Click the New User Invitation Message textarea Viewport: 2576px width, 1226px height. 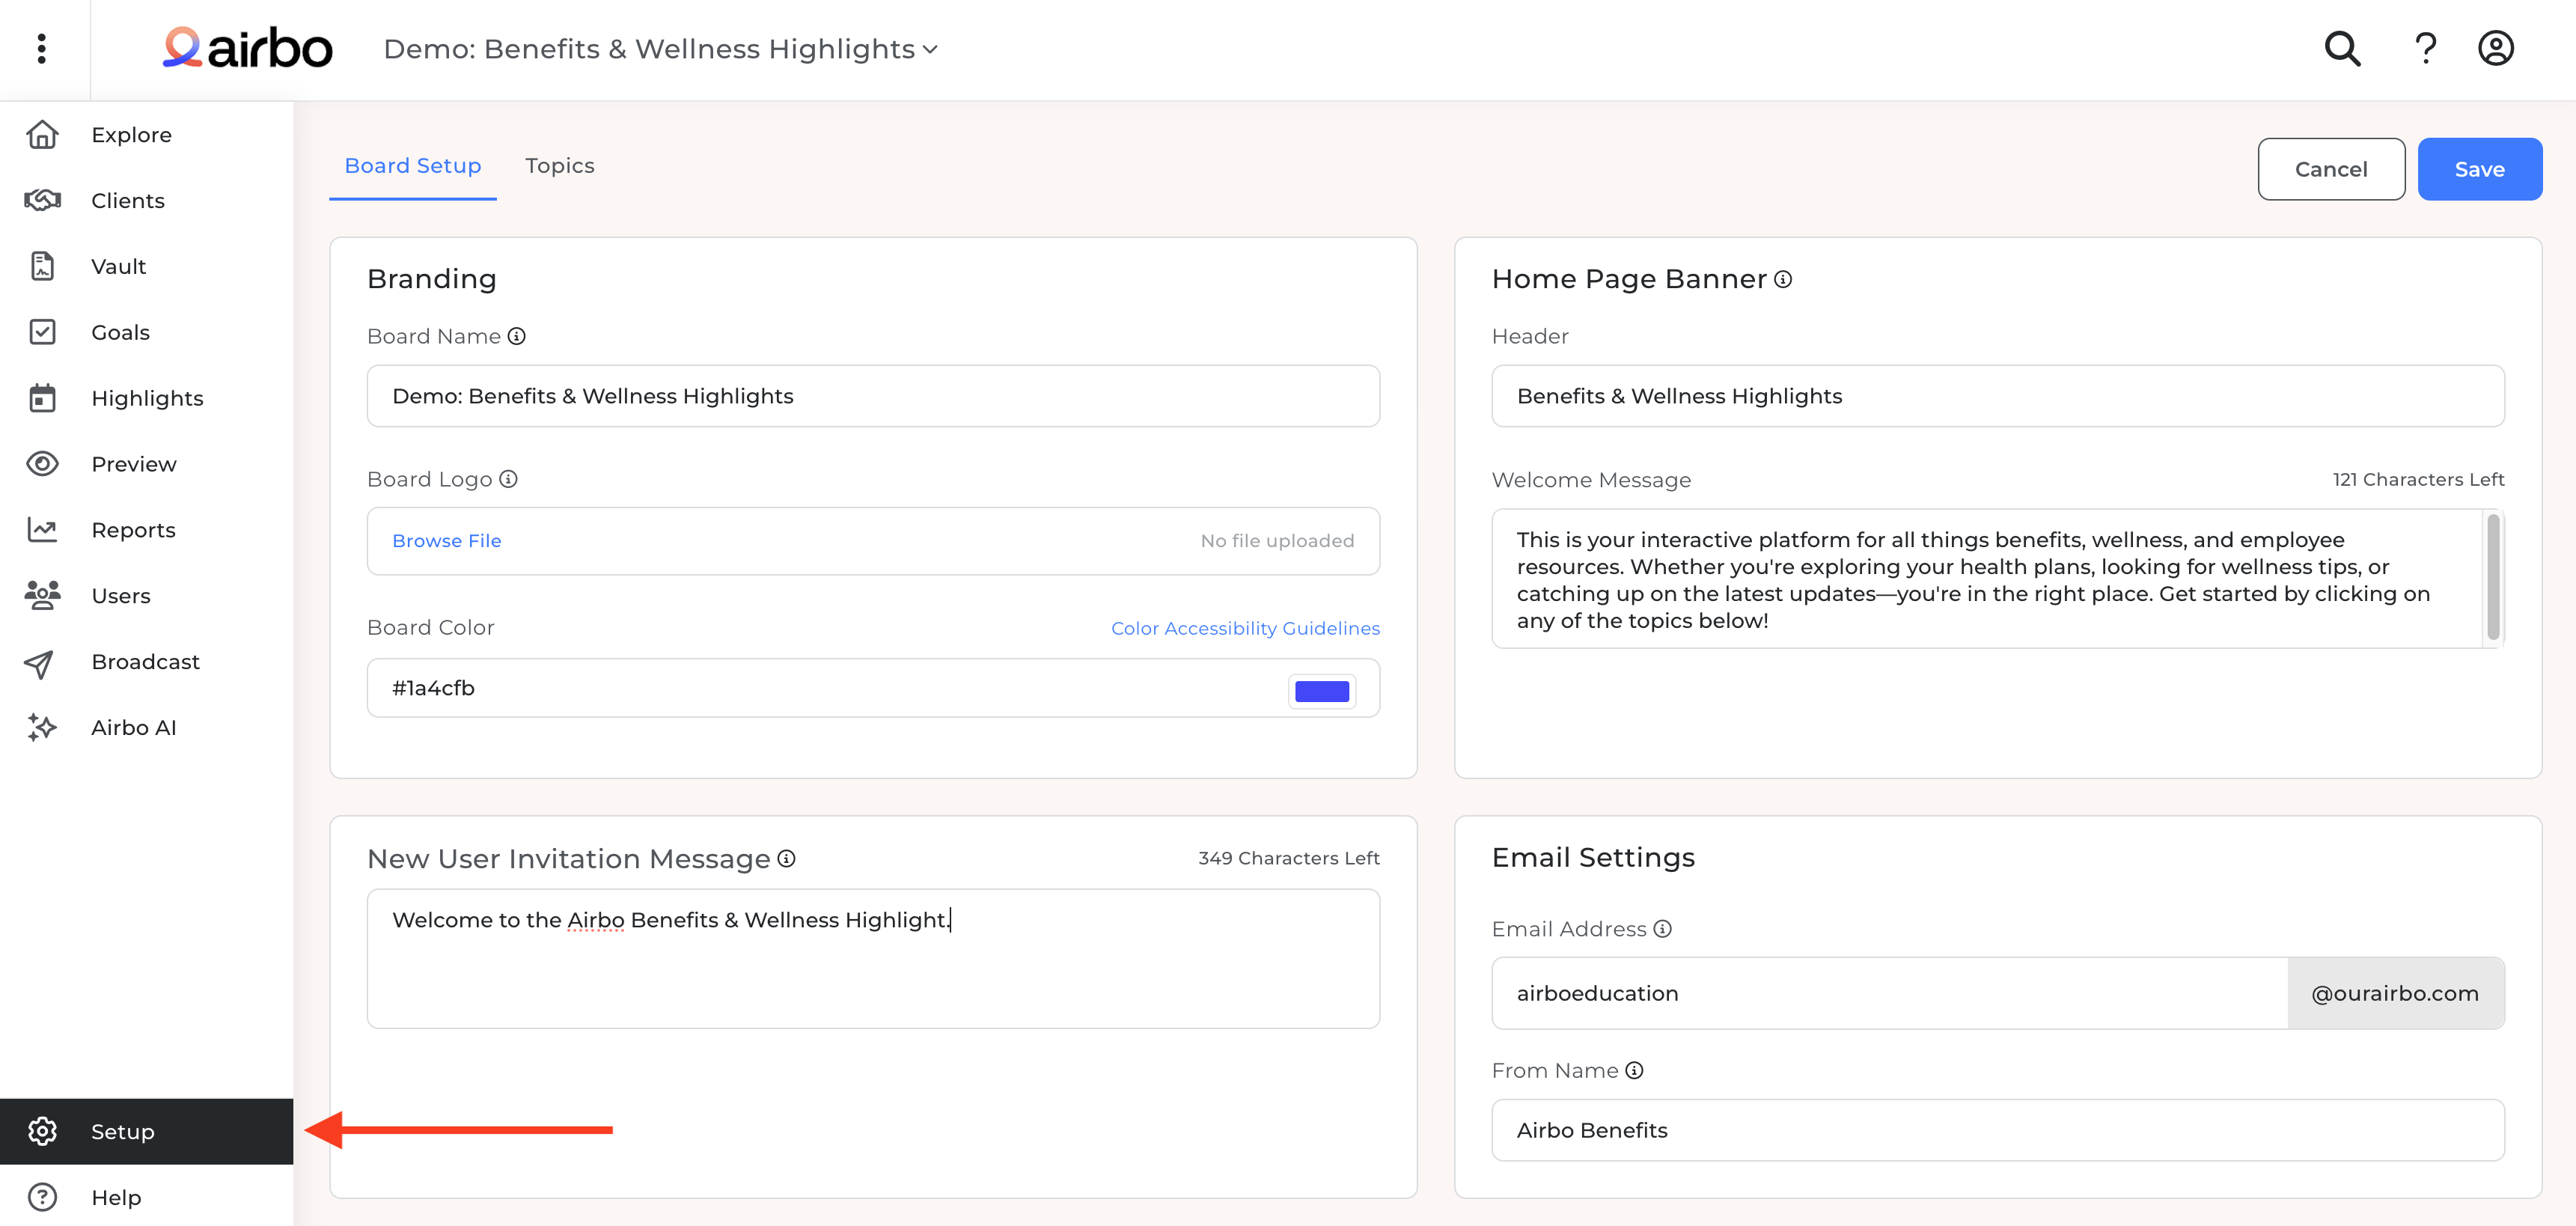873,959
